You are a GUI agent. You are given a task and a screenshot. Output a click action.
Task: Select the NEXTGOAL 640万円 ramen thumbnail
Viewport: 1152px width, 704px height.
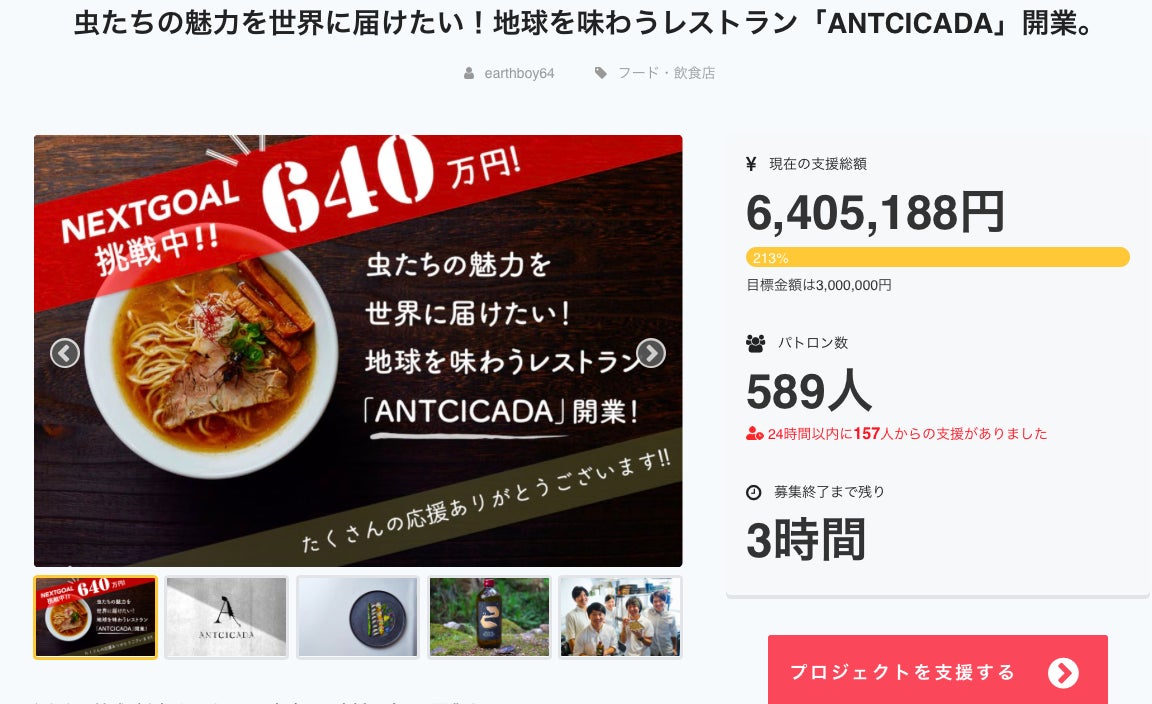96,617
